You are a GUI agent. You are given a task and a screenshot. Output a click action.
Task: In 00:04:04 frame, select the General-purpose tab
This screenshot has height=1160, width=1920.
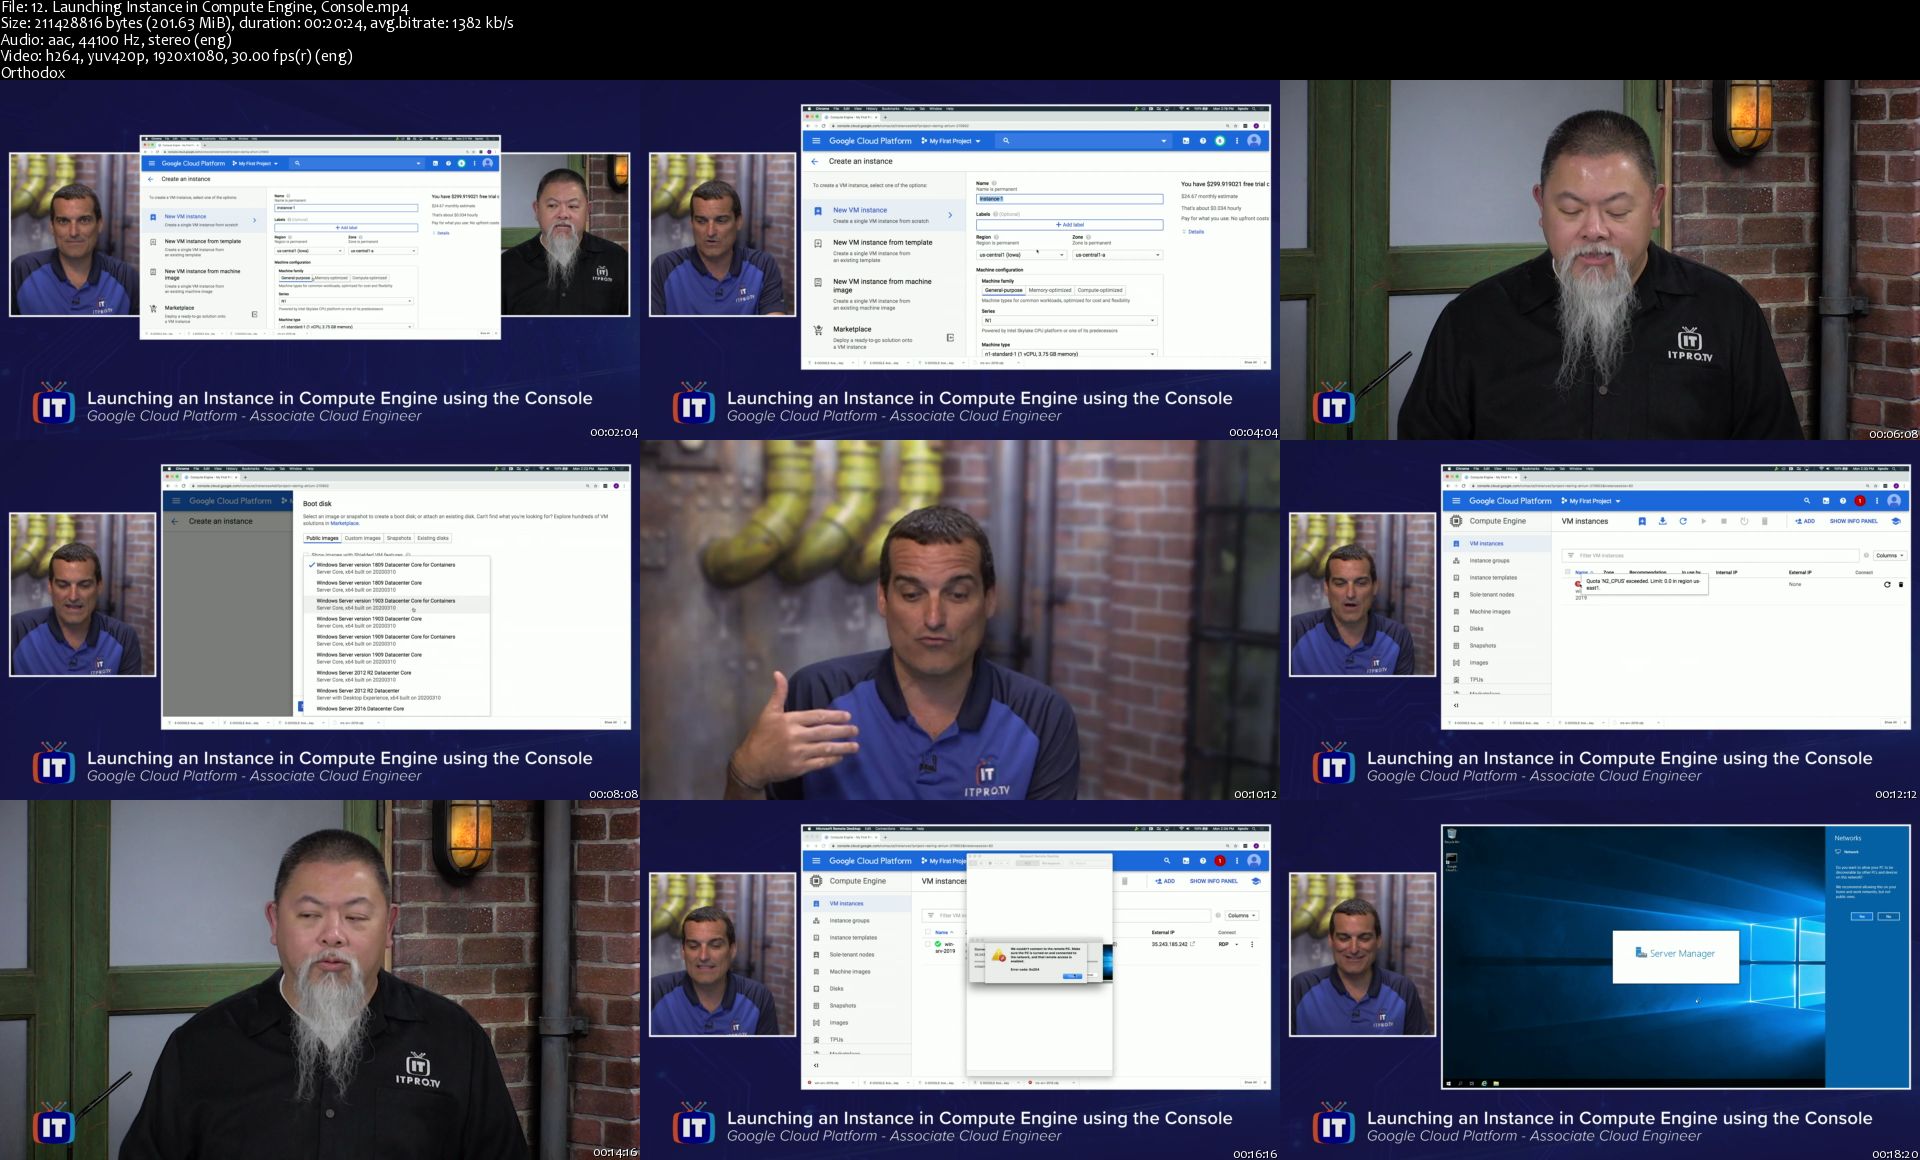click(1003, 290)
